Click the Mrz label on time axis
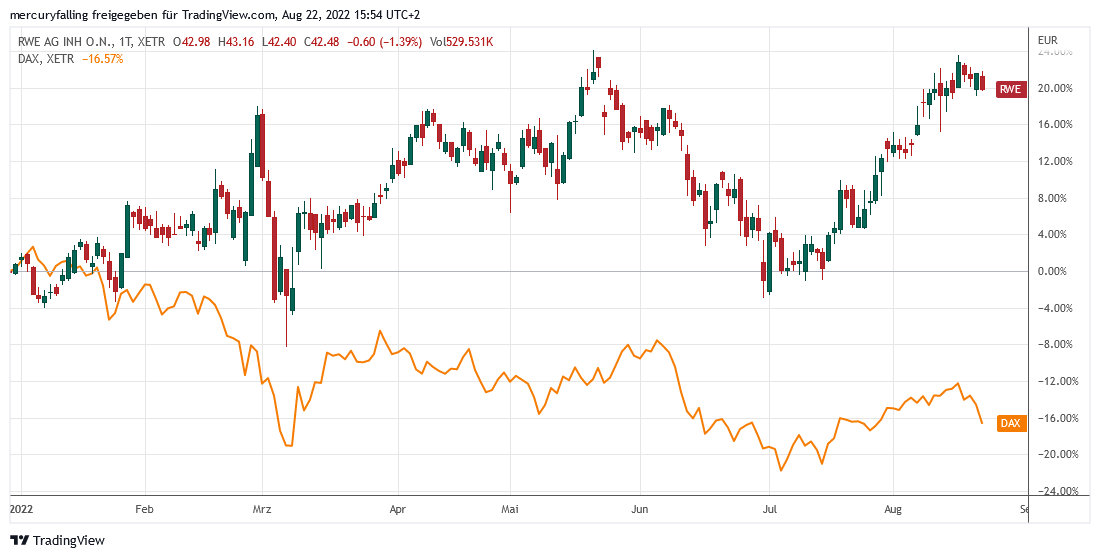 [x=262, y=508]
